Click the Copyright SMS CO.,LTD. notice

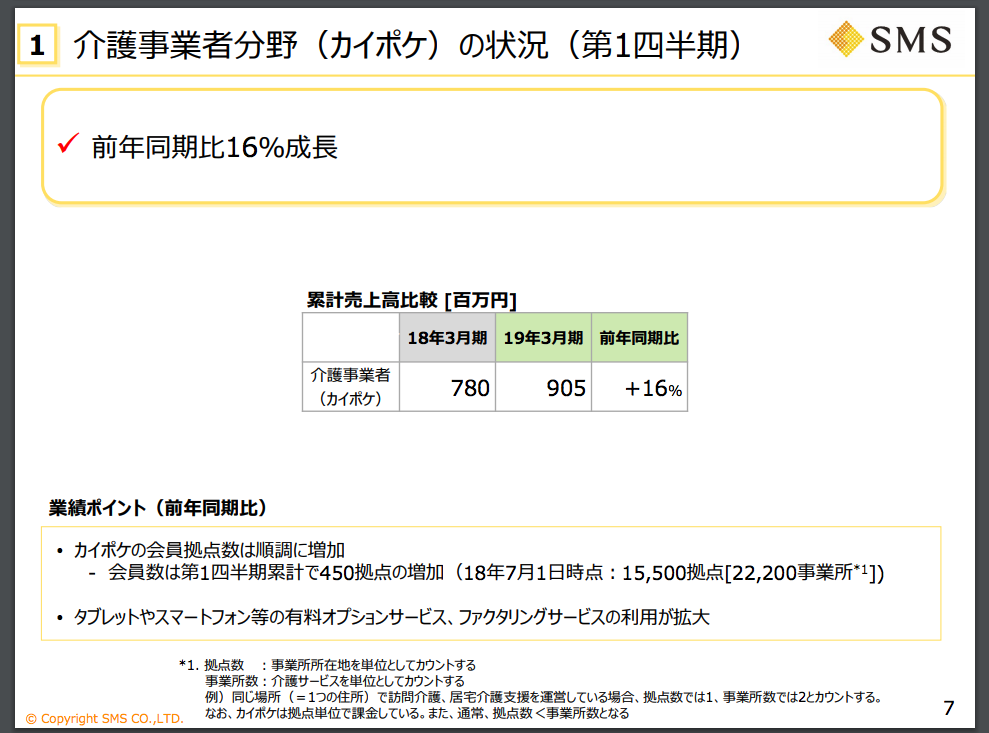coord(105,718)
